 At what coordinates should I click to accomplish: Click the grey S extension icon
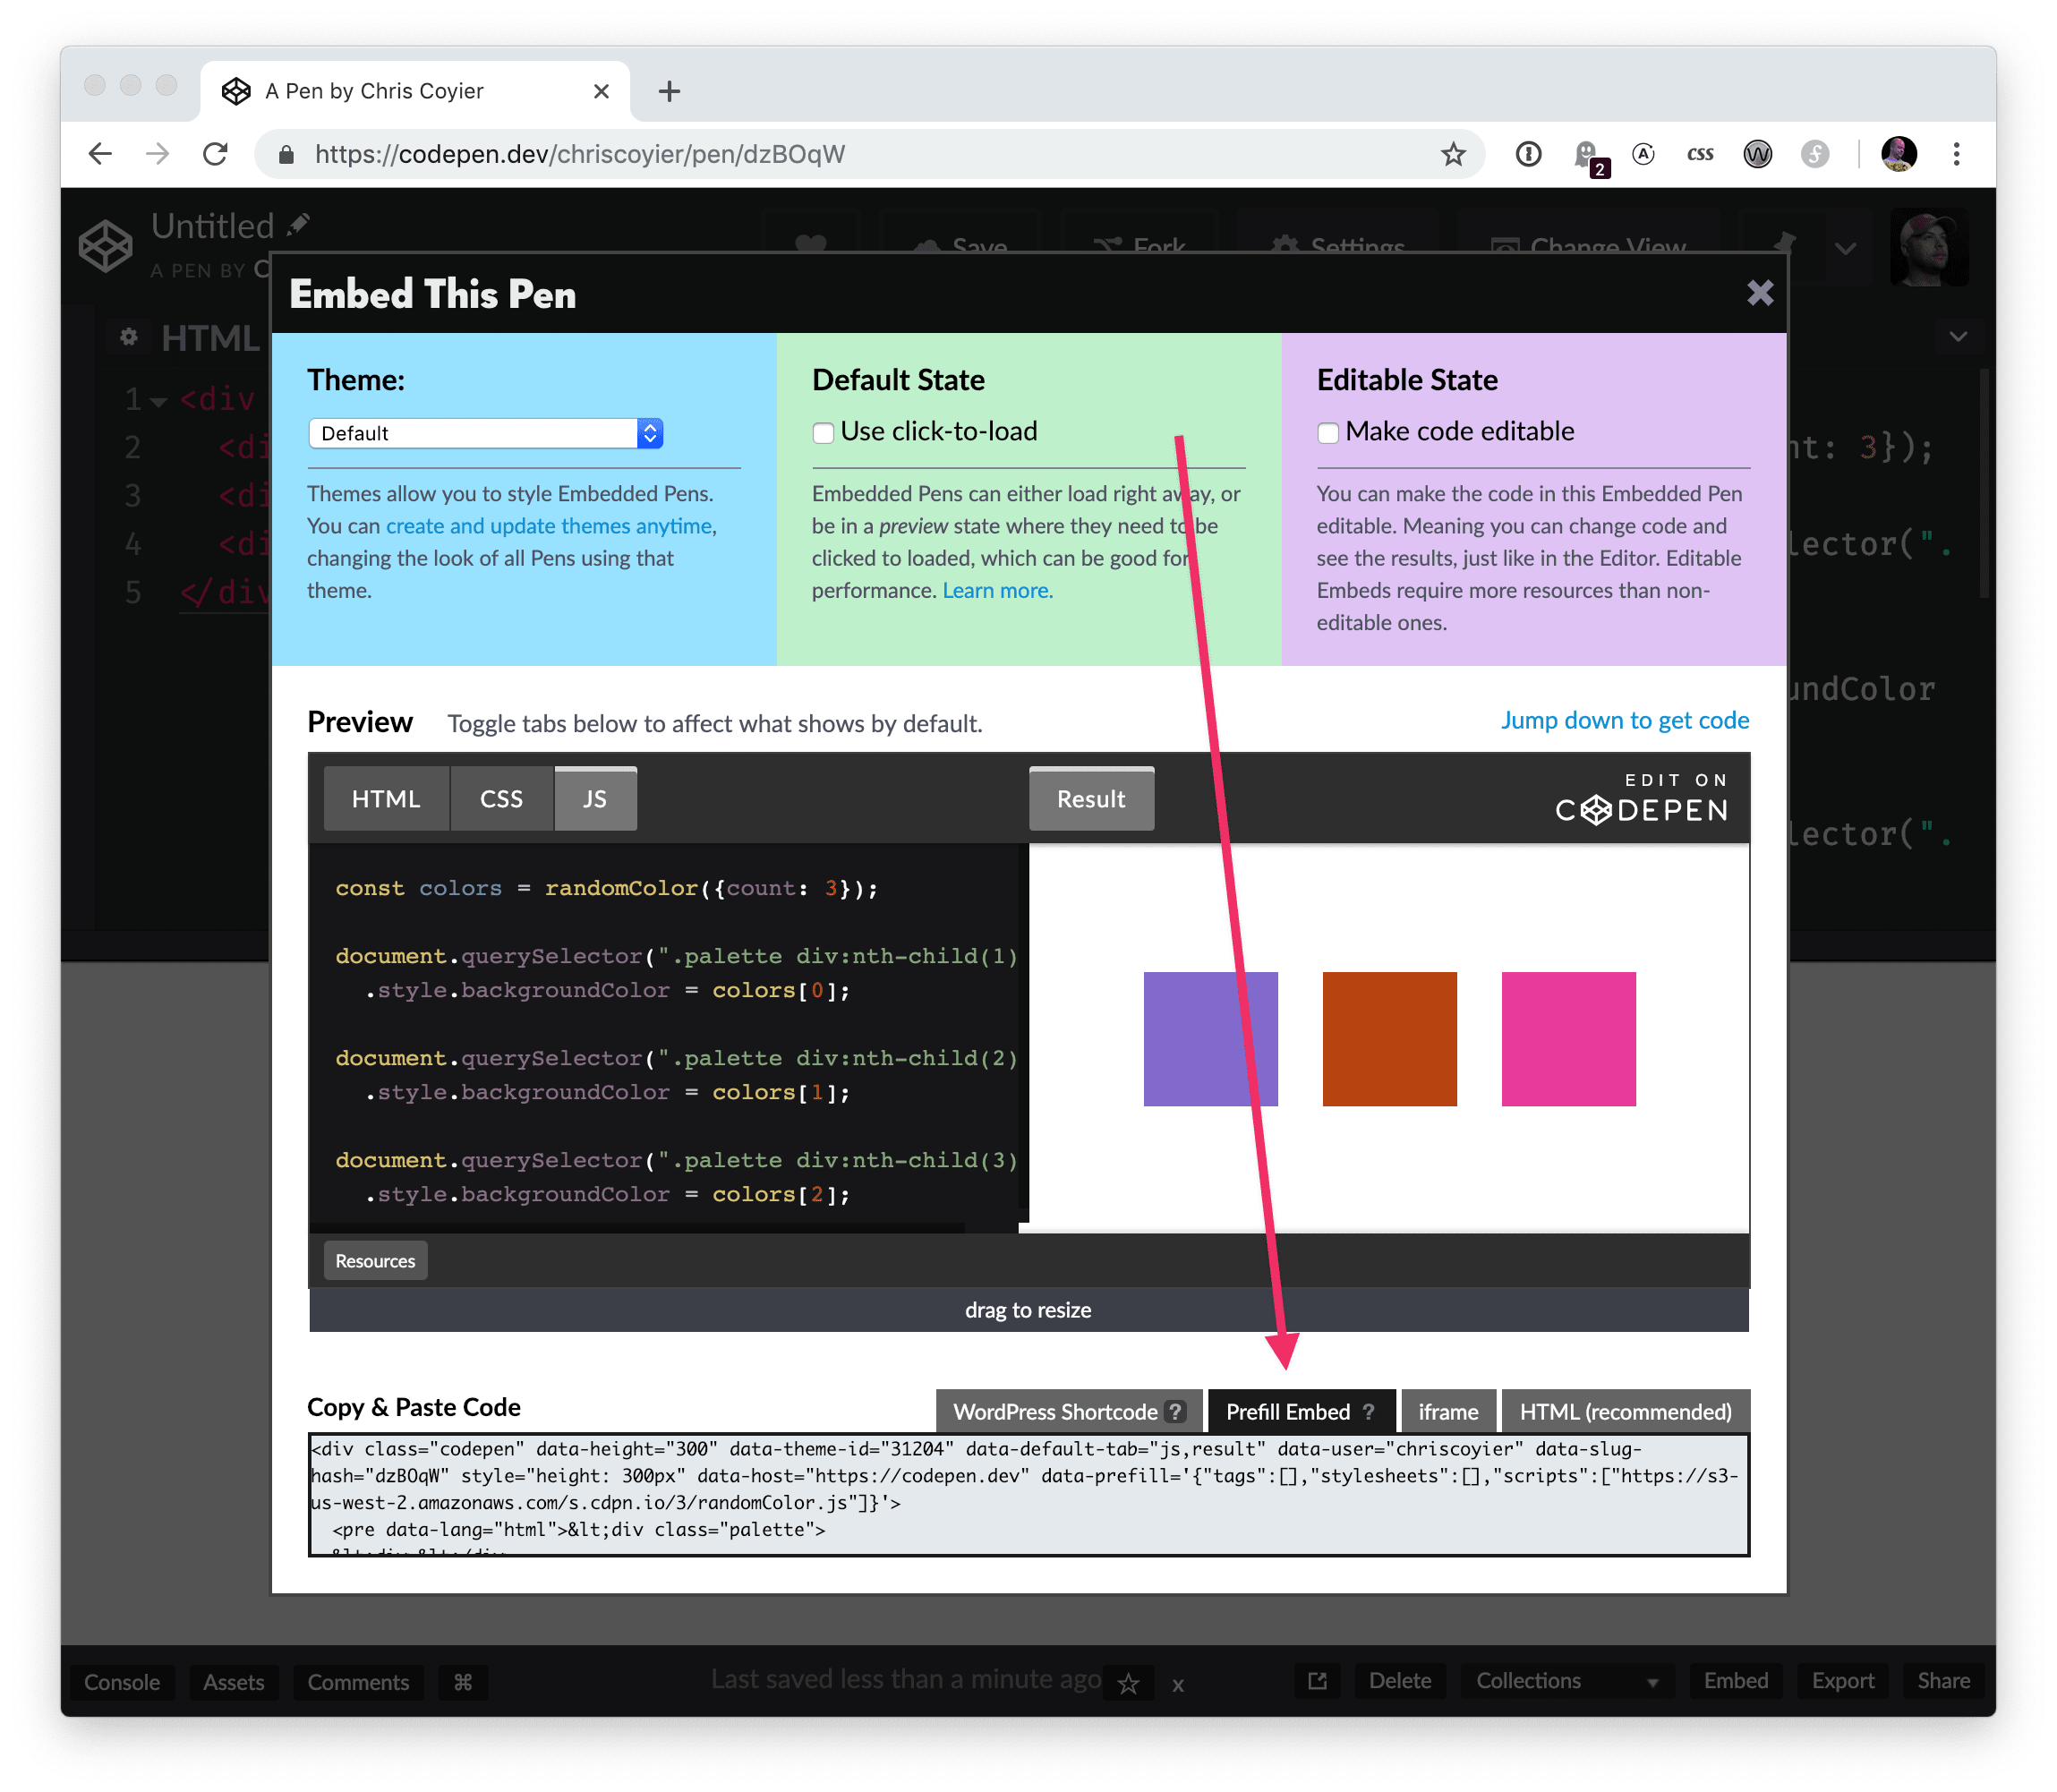click(1815, 154)
